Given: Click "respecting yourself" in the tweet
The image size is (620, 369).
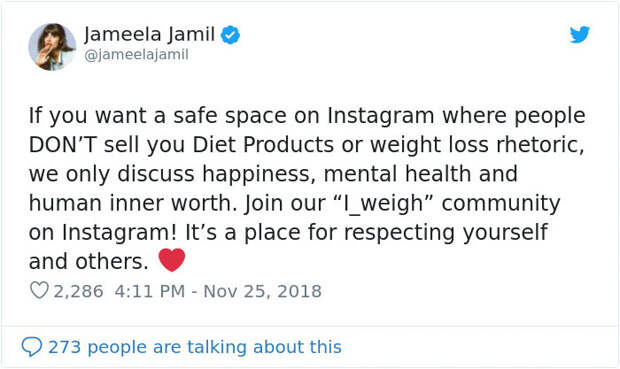Looking at the screenshot, I should point(446,233).
